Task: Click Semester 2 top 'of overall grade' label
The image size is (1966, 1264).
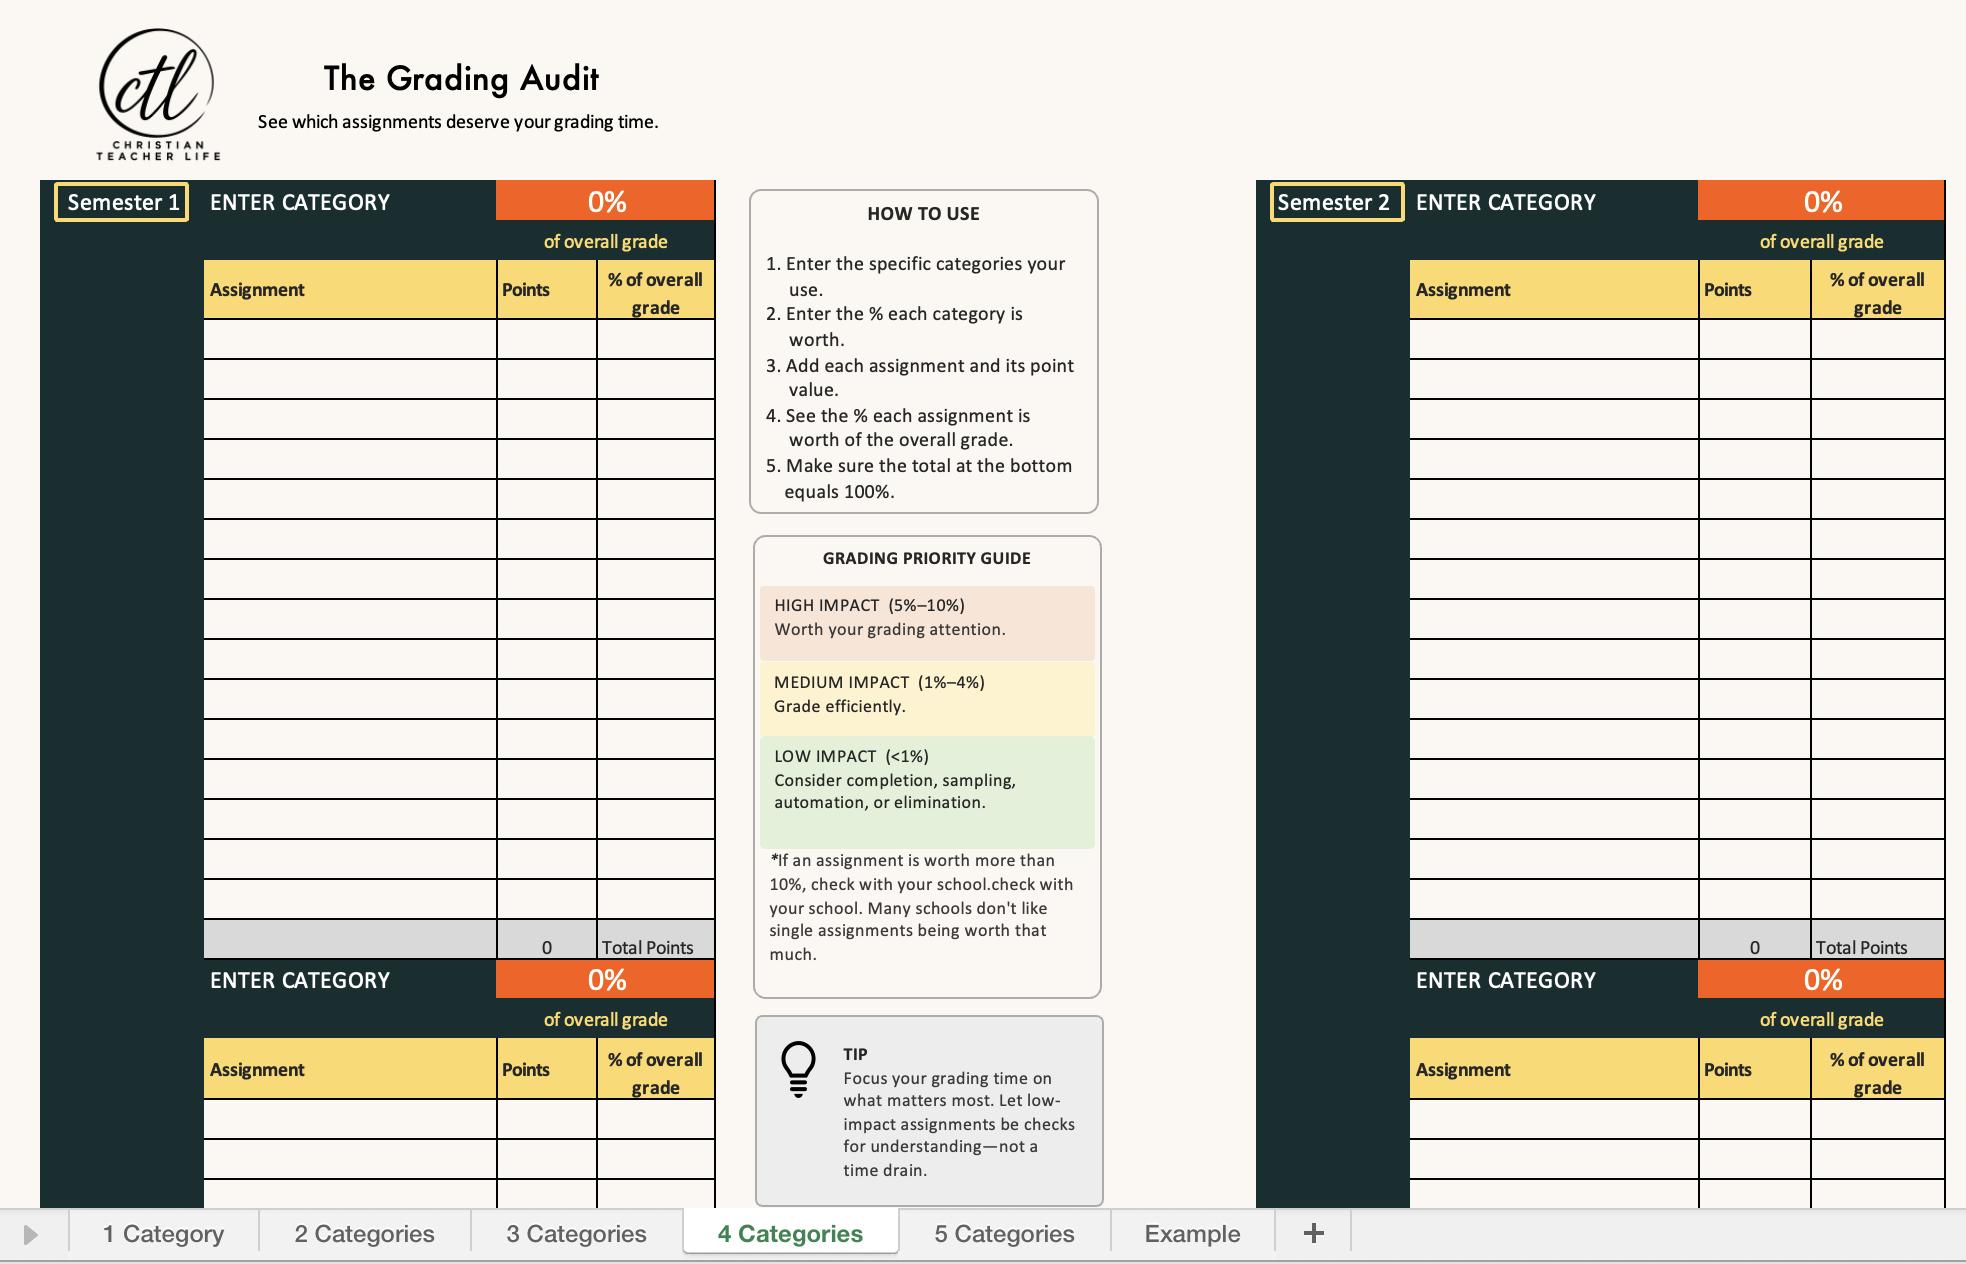Action: point(1821,241)
